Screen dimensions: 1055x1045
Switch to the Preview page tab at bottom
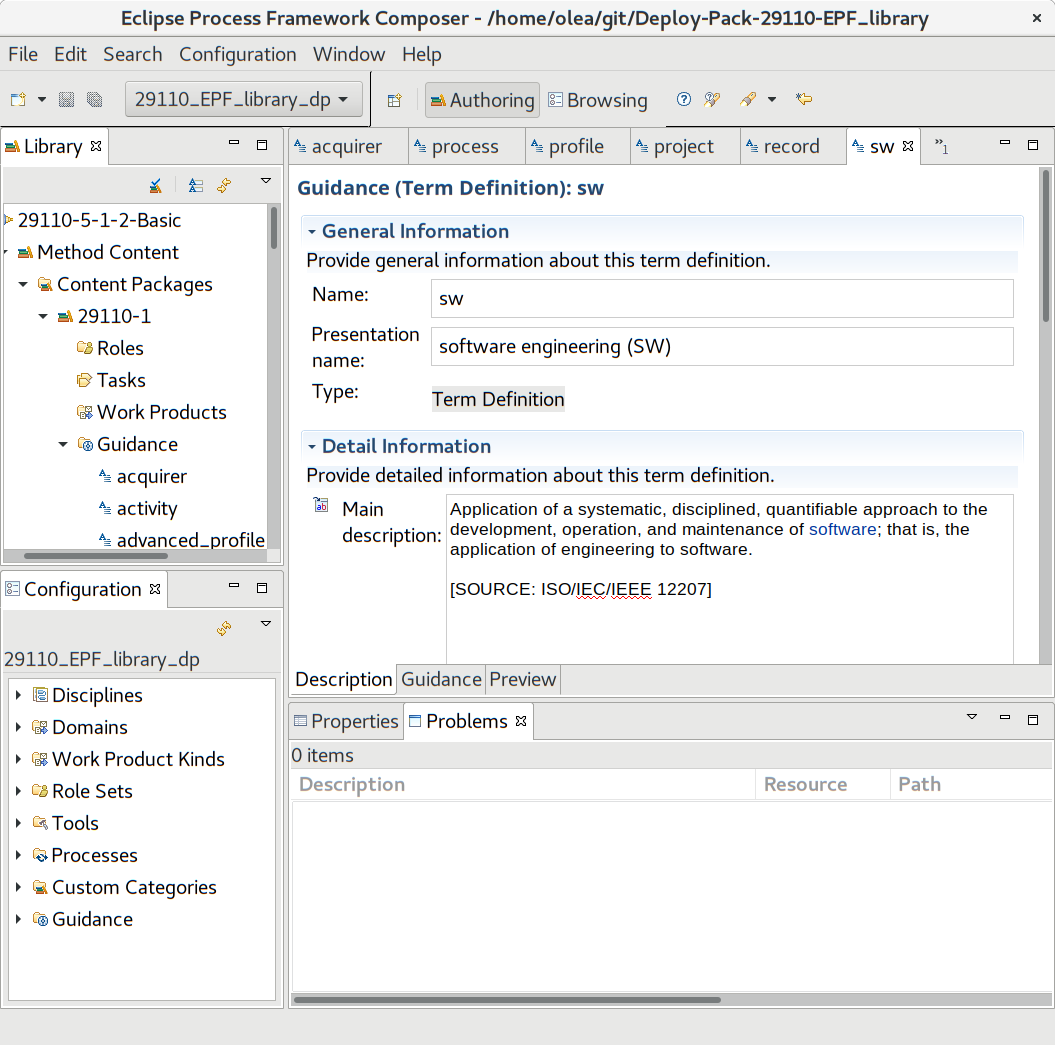[x=523, y=679]
